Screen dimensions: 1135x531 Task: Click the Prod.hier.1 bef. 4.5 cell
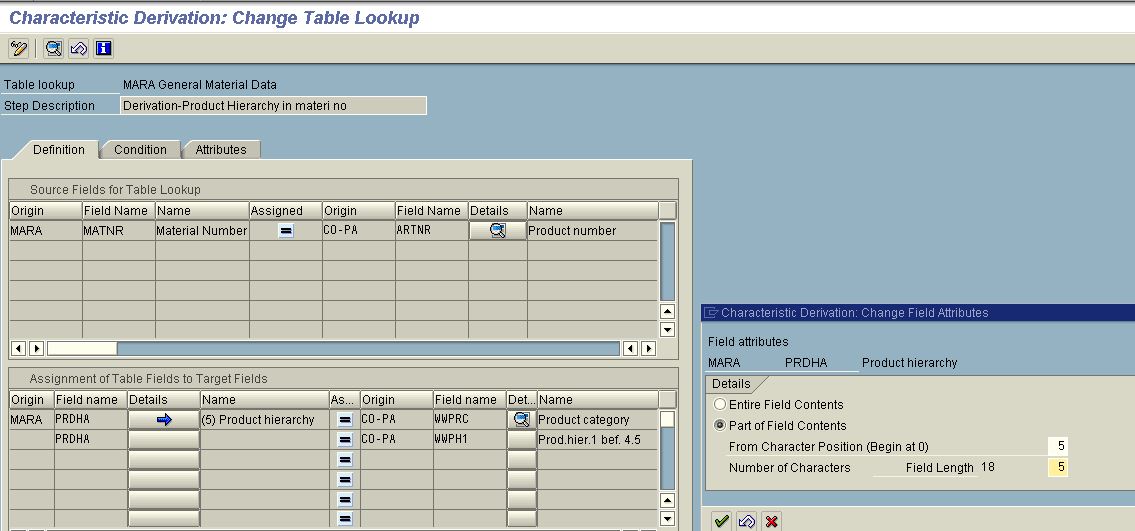(x=597, y=440)
